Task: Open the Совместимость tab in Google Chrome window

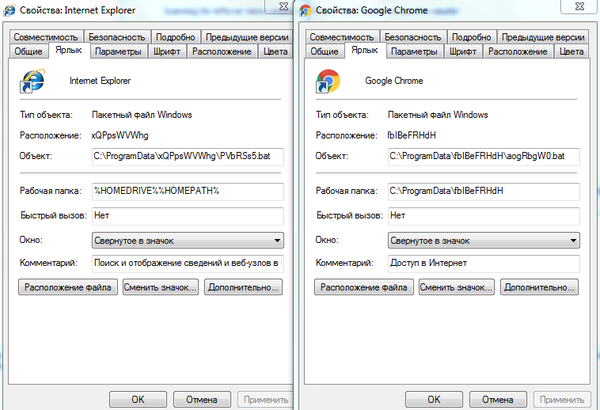Action: click(342, 37)
